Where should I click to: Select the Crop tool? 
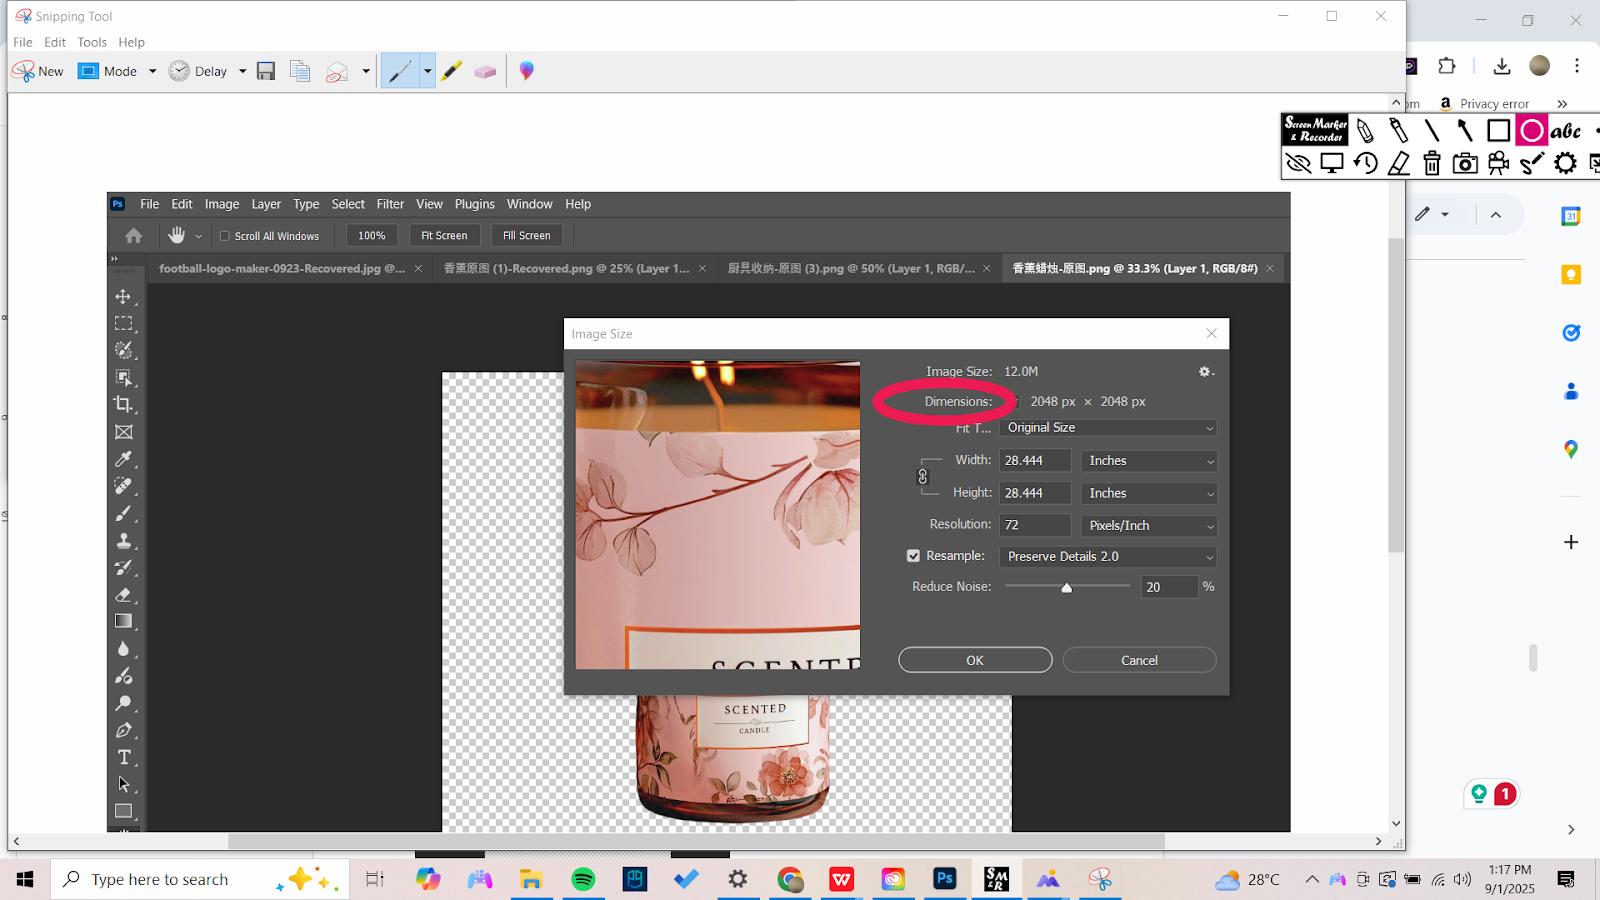(123, 405)
